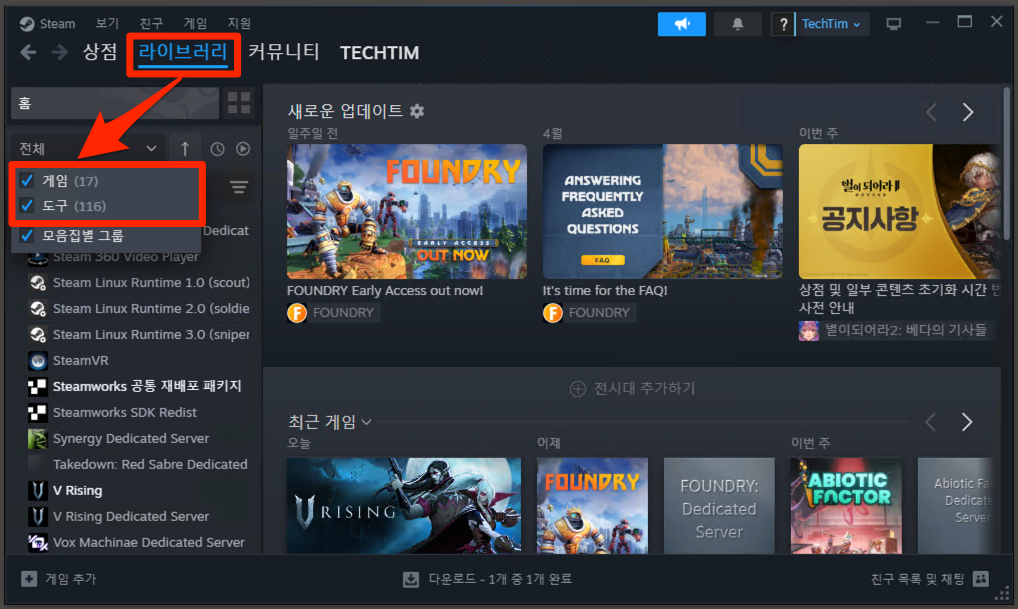Open the FOUNDRY FAQ news thumbnail
This screenshot has height=609, width=1018.
[x=663, y=212]
